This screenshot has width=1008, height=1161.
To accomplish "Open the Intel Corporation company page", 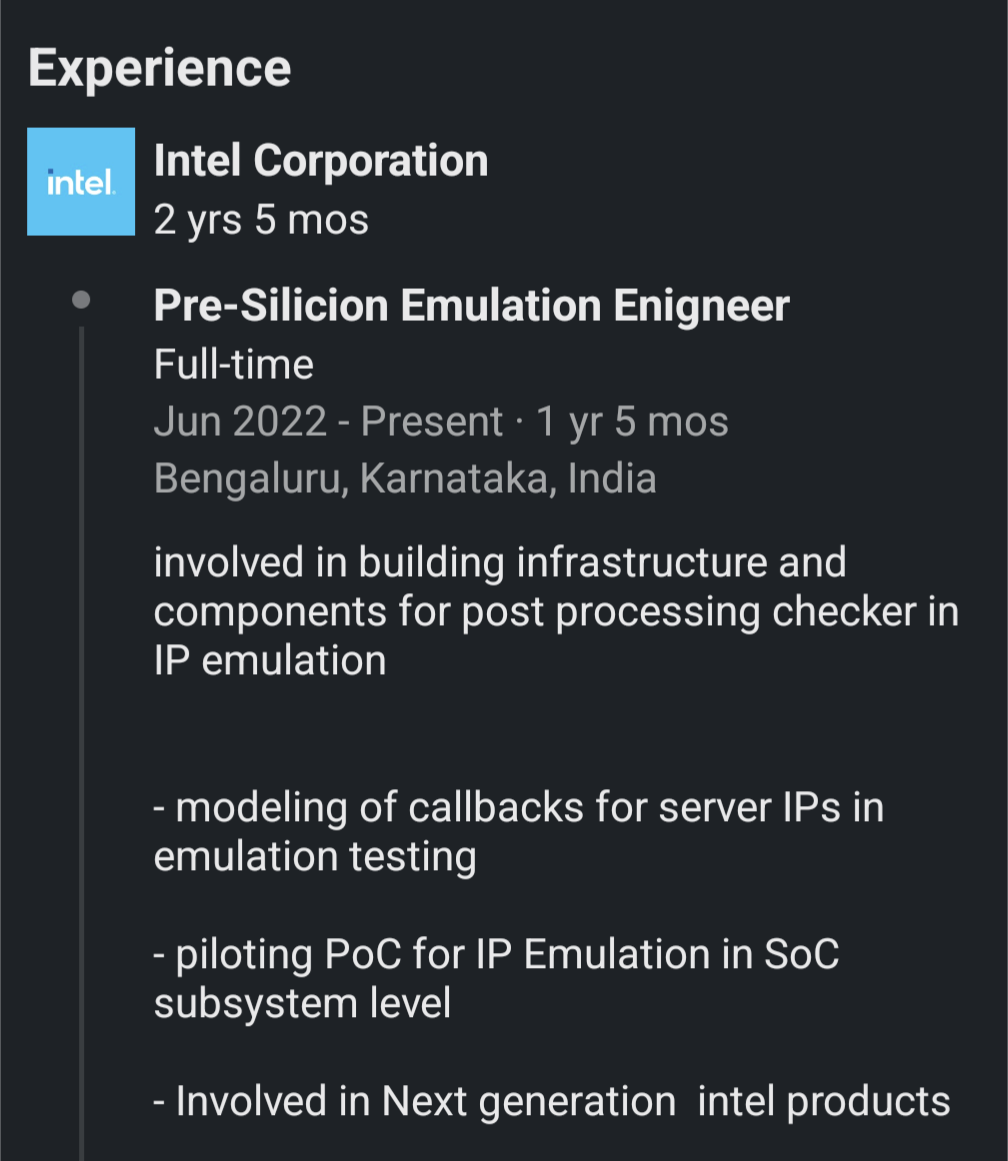I will point(321,161).
